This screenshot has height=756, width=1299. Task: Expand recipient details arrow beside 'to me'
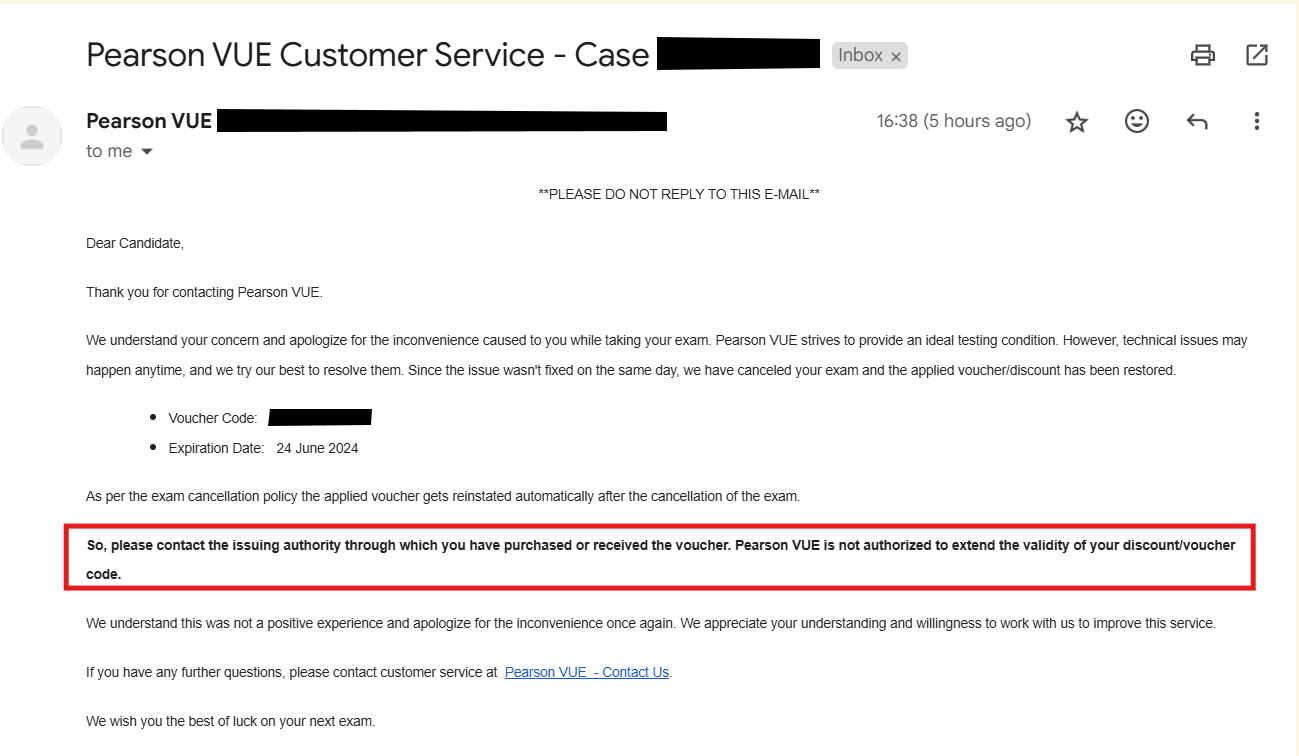[x=147, y=152]
